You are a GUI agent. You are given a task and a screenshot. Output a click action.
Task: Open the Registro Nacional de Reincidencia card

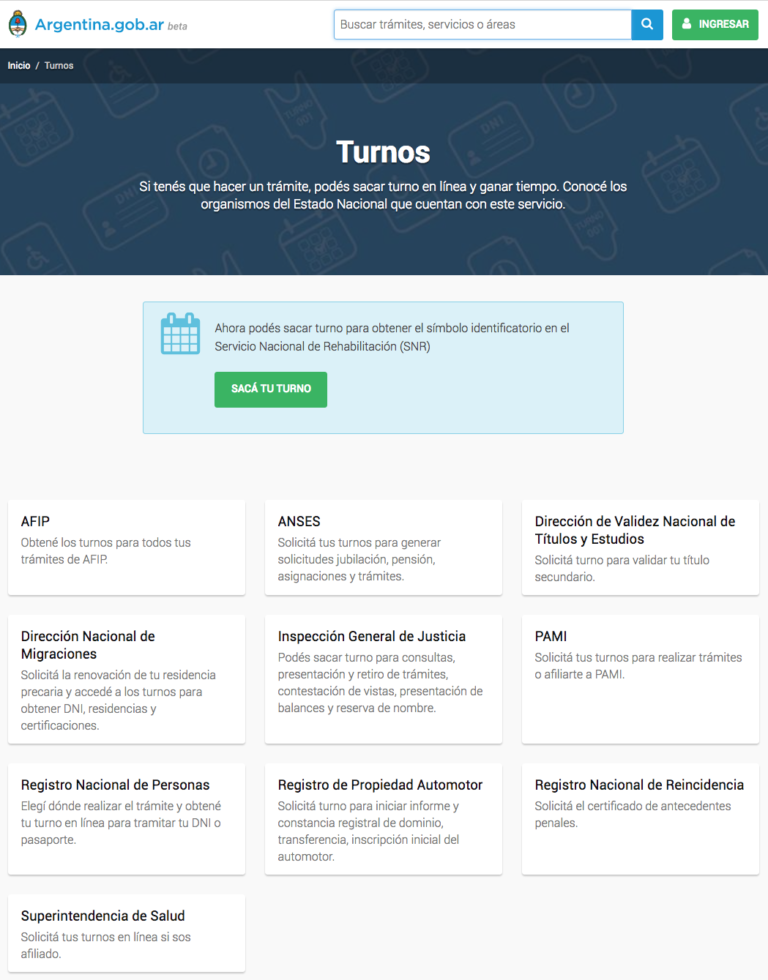point(640,819)
